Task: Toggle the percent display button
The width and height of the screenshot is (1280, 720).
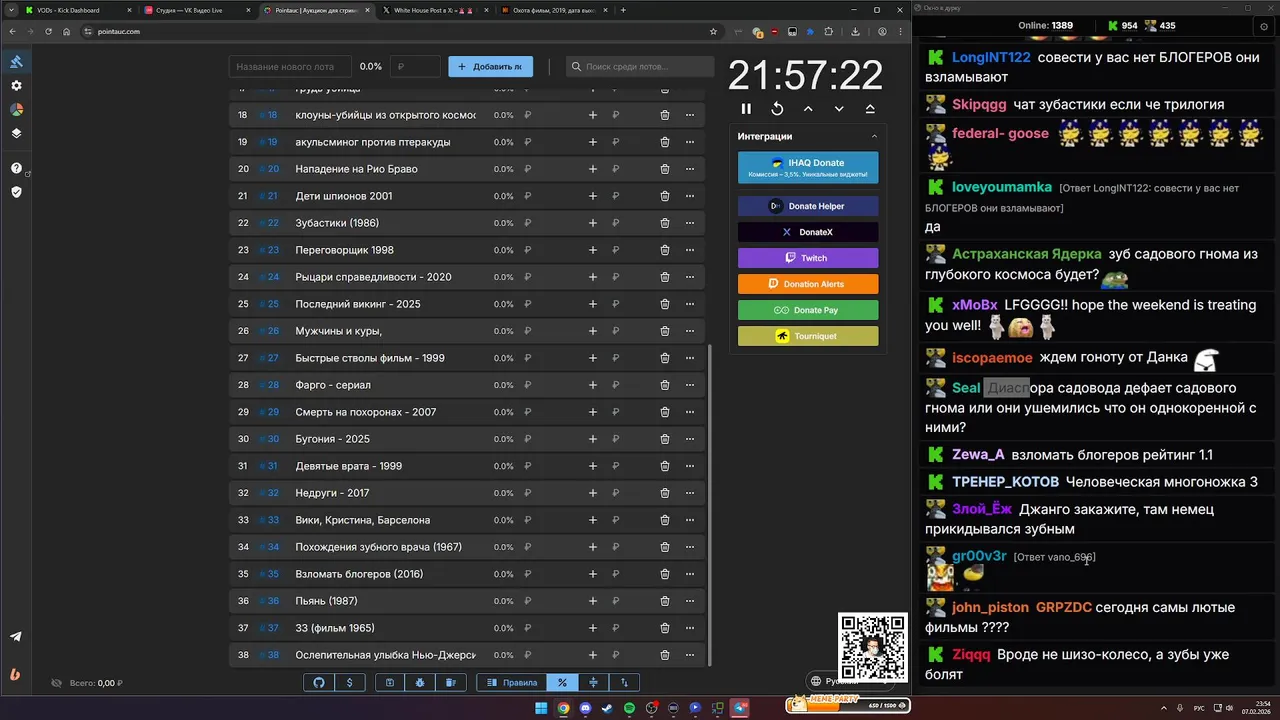Action: (x=562, y=682)
